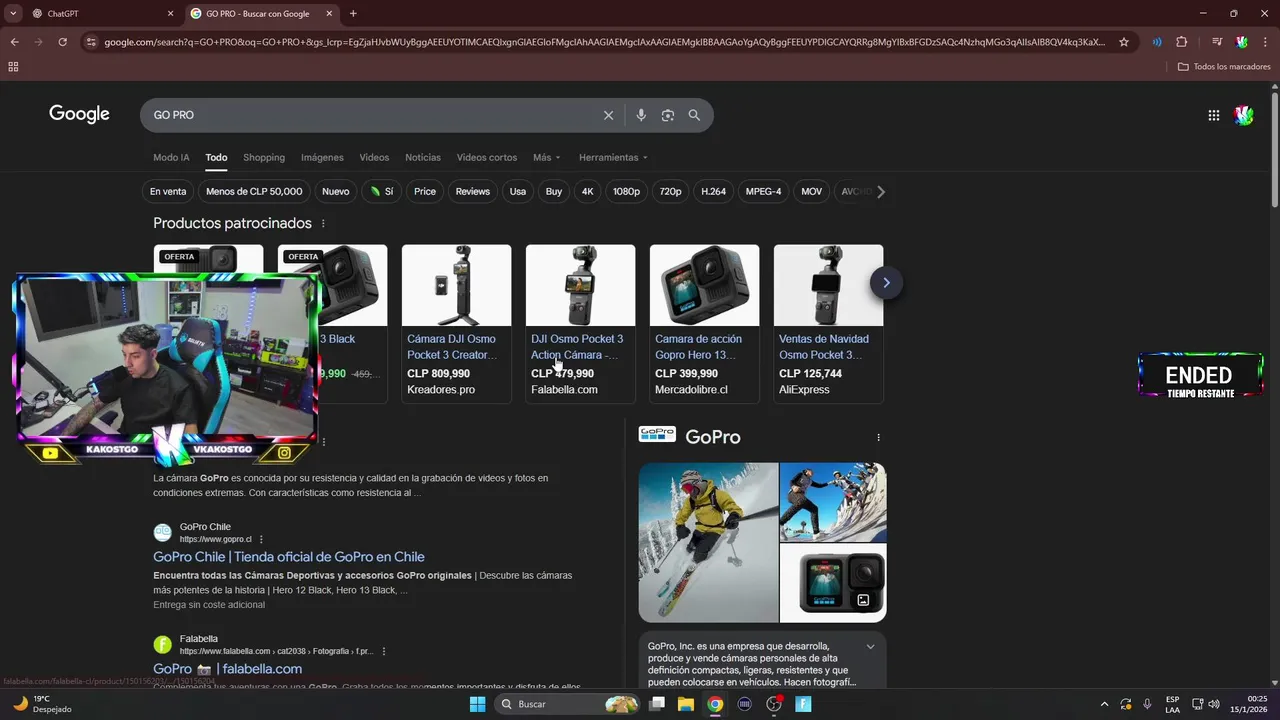
Task: Switch to Videos cortos tab
Action: (x=487, y=158)
